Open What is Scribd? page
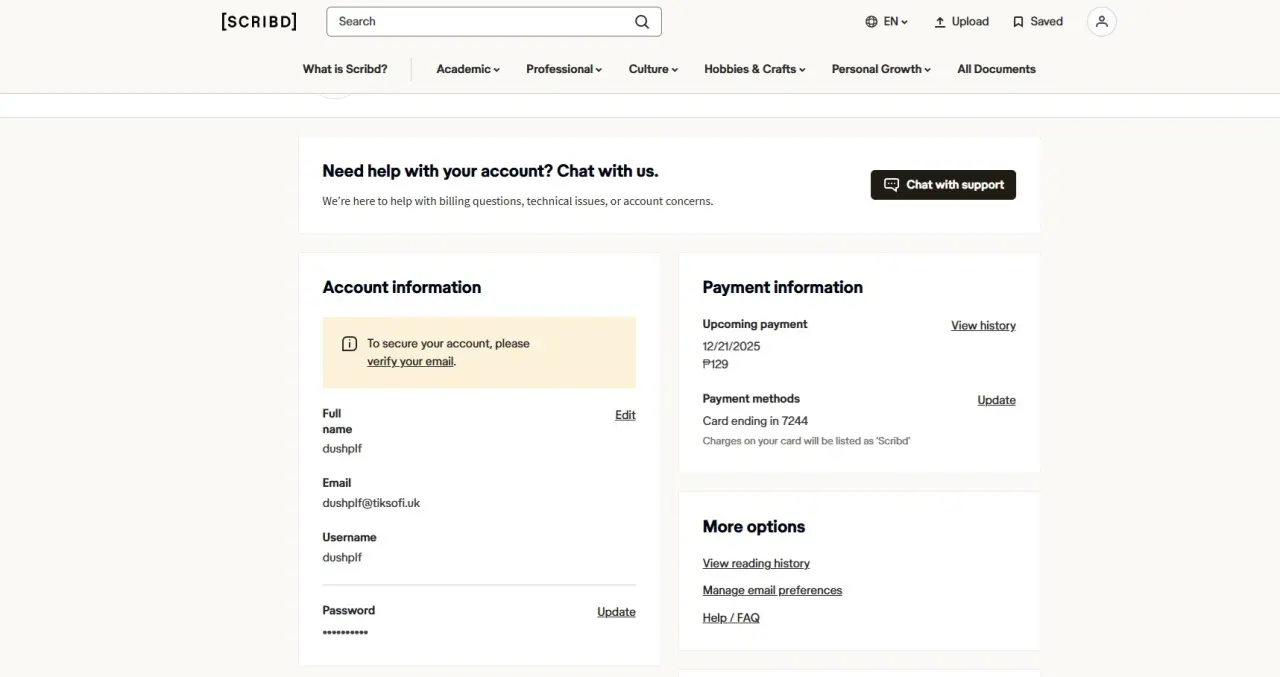The image size is (1280, 677). (345, 69)
